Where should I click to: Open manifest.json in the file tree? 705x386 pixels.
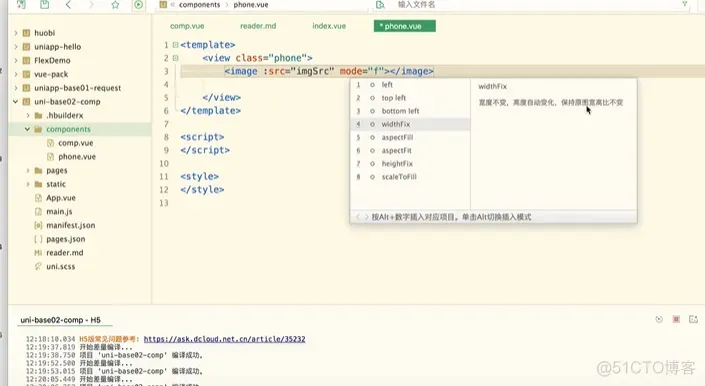point(71,225)
